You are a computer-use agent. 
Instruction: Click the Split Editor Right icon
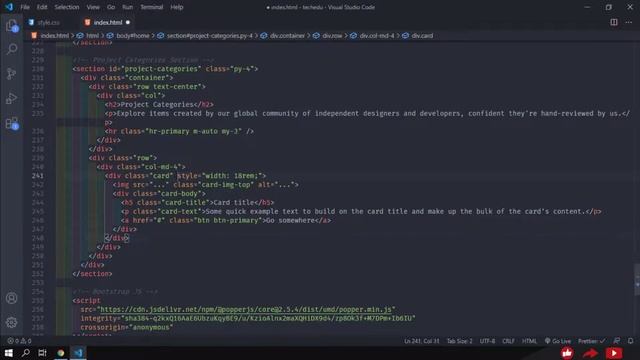pyautogui.click(x=613, y=22)
